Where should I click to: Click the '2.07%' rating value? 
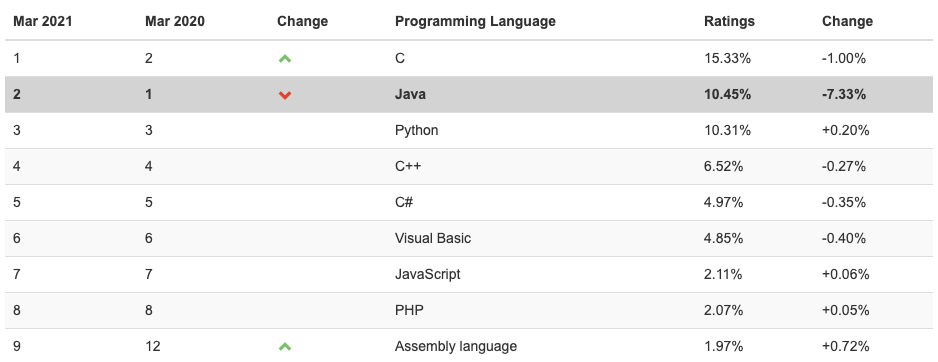724,310
